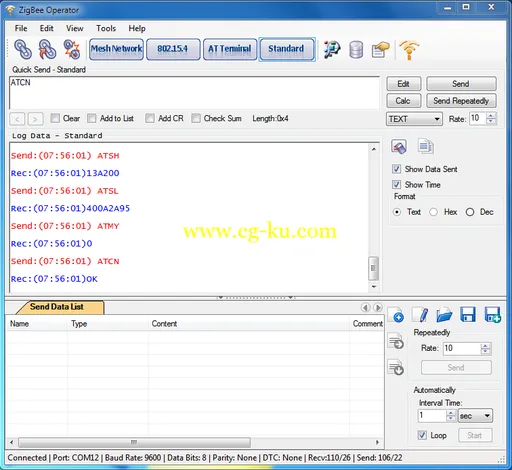Uncheck Show Data Sent
Screen dimensions: 512x470
396,169
